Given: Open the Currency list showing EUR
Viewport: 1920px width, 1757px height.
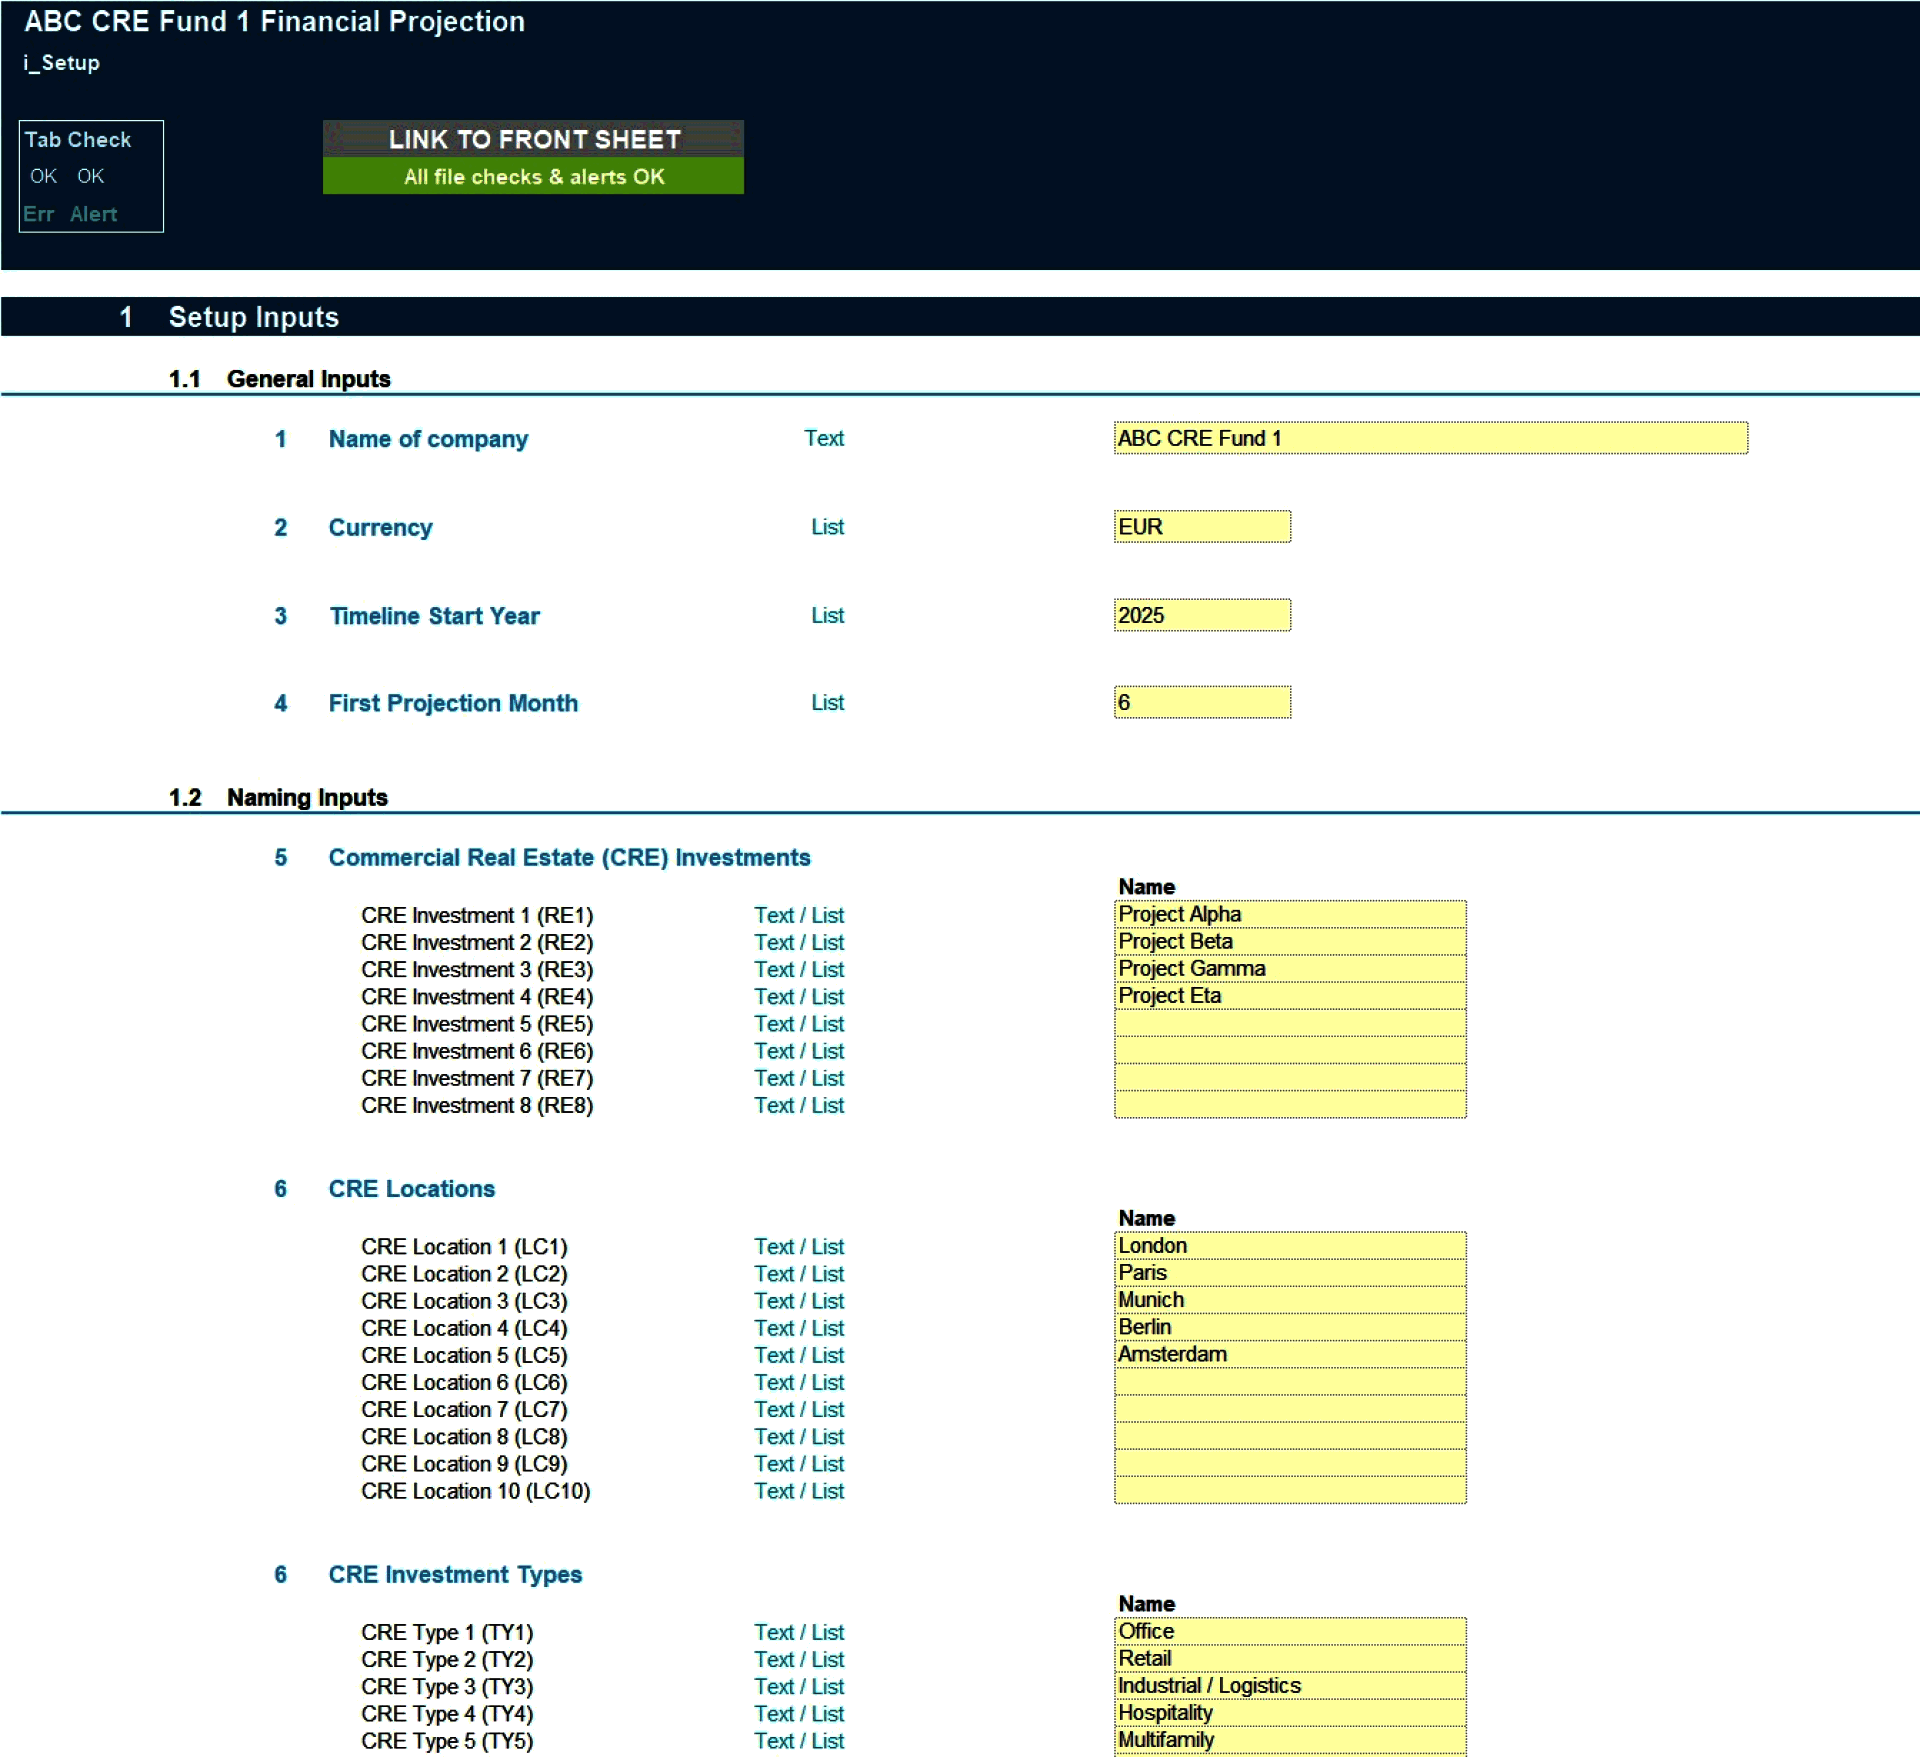Looking at the screenshot, I should coord(1201,527).
